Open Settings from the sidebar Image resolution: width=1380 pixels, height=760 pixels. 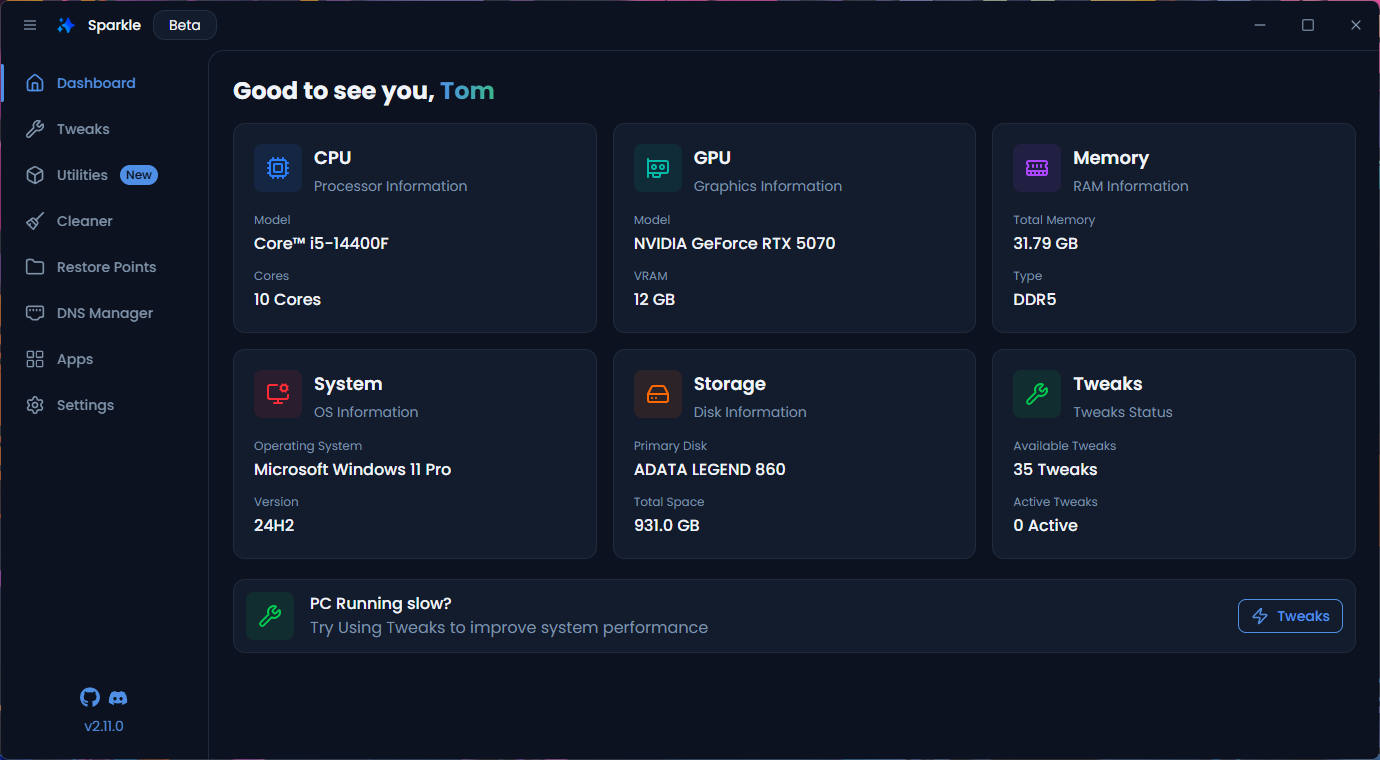[85, 405]
